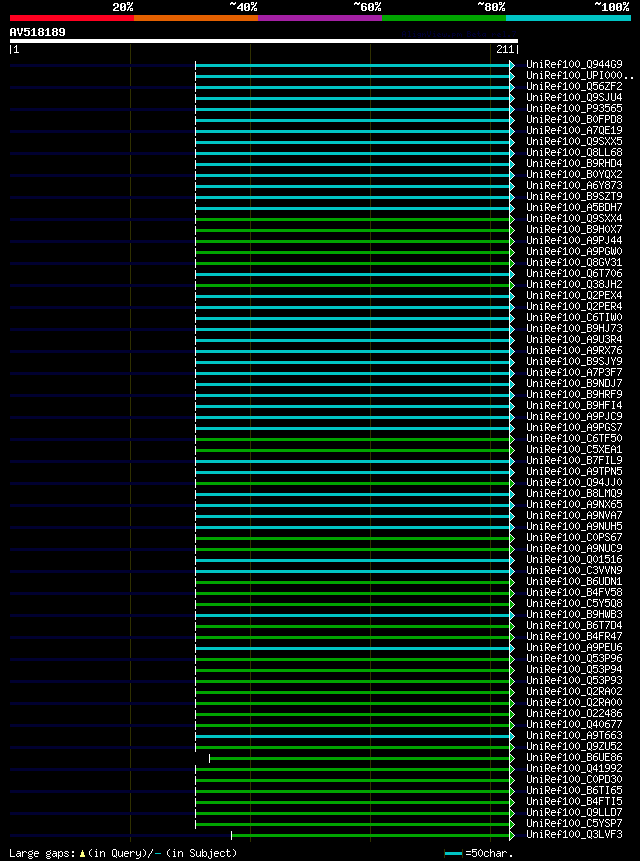This screenshot has height=861, width=640.
Task: Select the AV518189 query name label
Action: coord(37,32)
